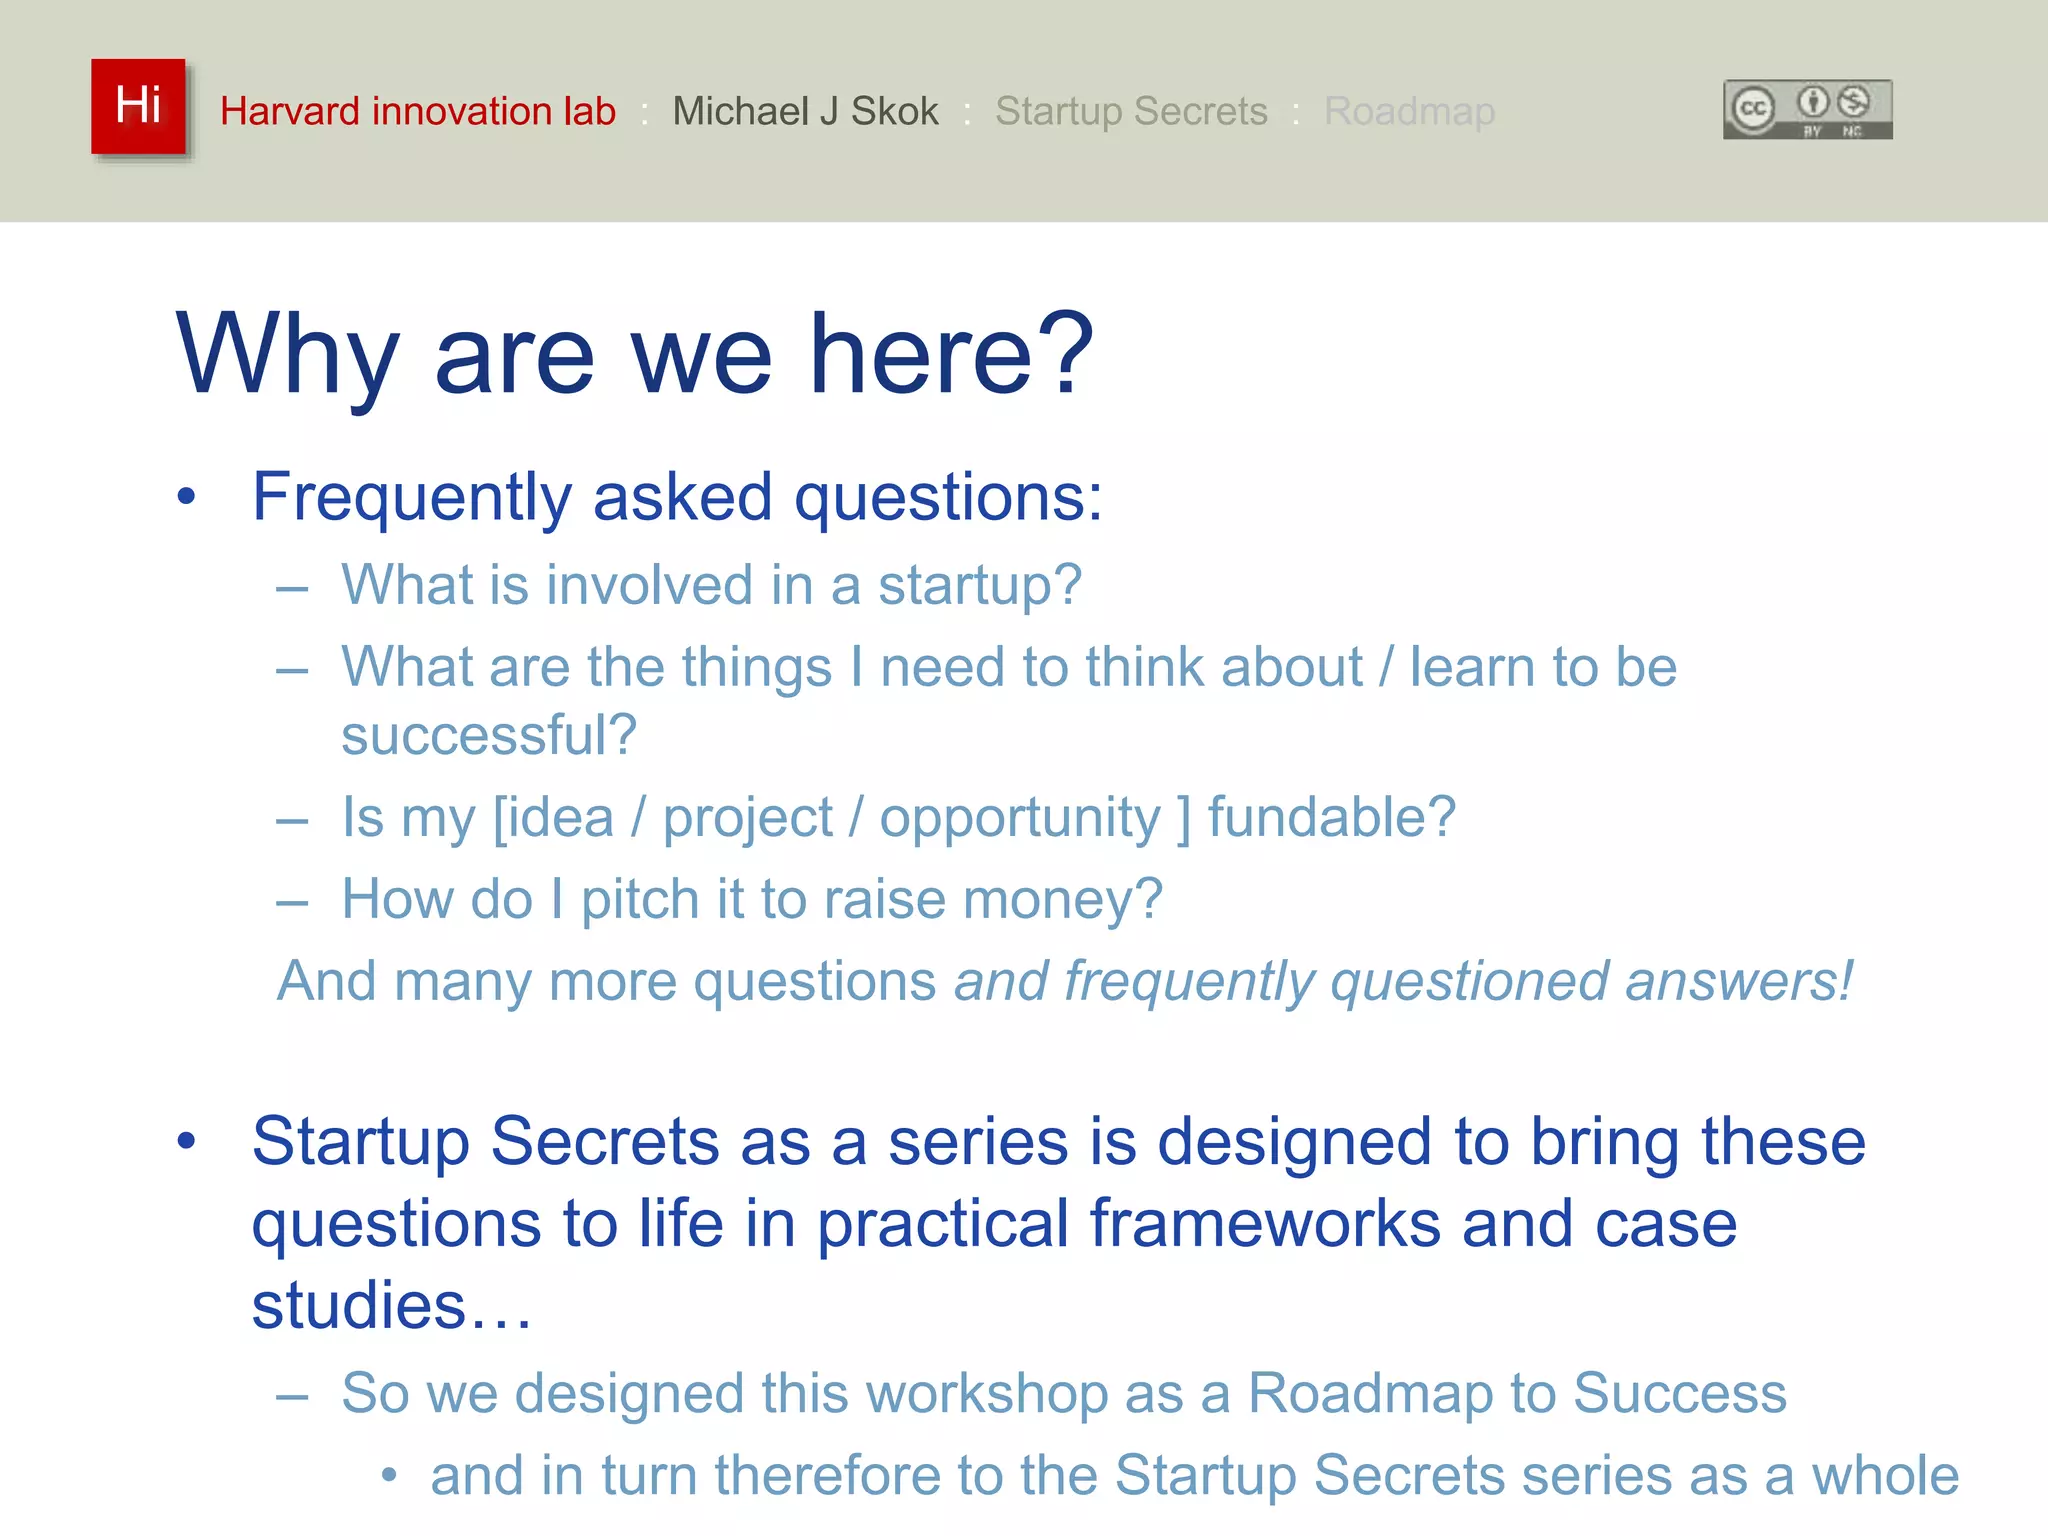Click the slide title Why are we here?
Viewport: 2048px width, 1536px height.
[636, 354]
